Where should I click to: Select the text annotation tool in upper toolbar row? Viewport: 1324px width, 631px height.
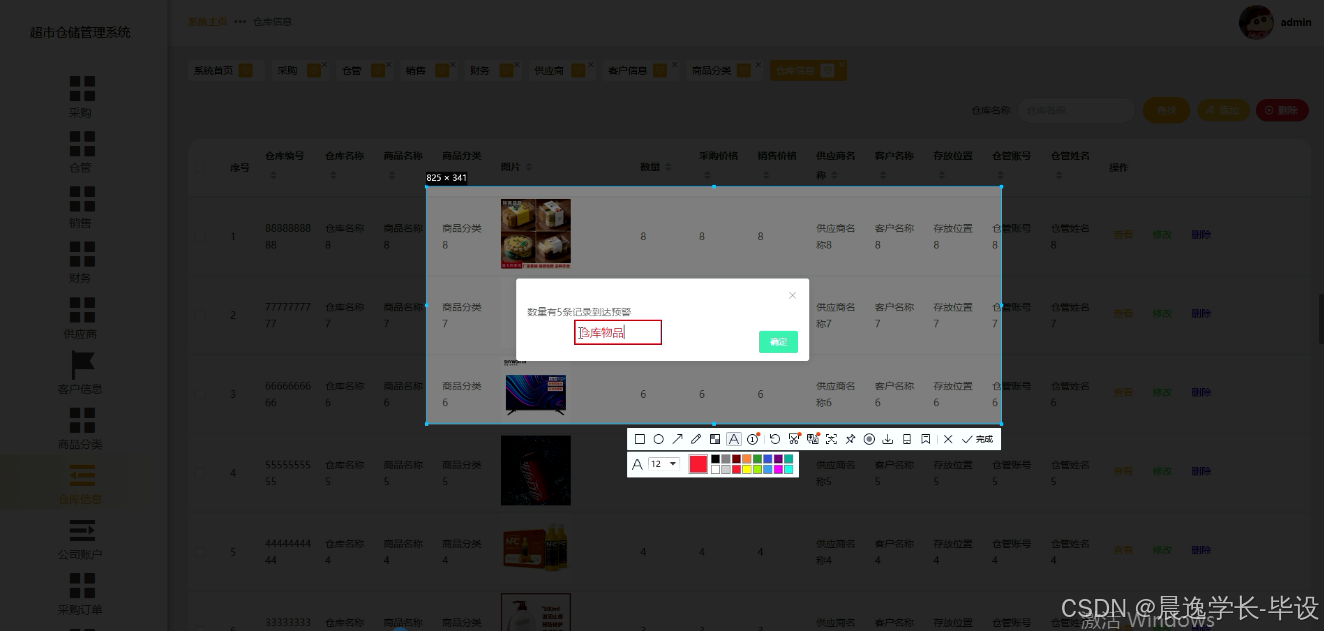(x=734, y=439)
